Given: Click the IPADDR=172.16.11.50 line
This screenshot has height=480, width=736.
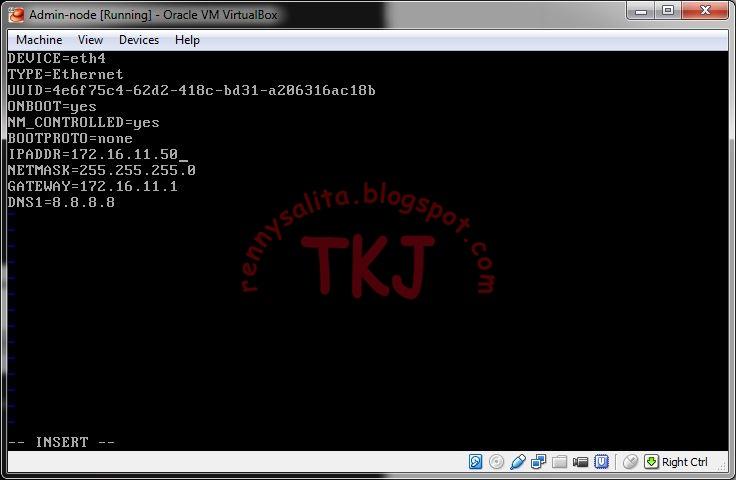Looking at the screenshot, I should (x=93, y=154).
